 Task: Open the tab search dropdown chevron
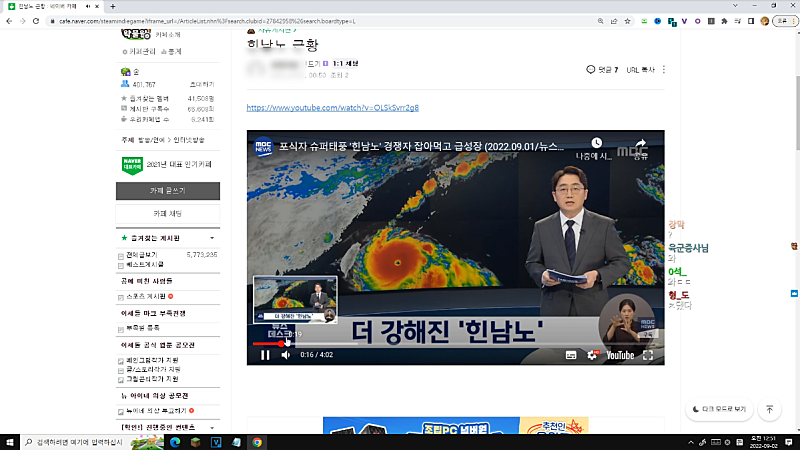[735, 6]
